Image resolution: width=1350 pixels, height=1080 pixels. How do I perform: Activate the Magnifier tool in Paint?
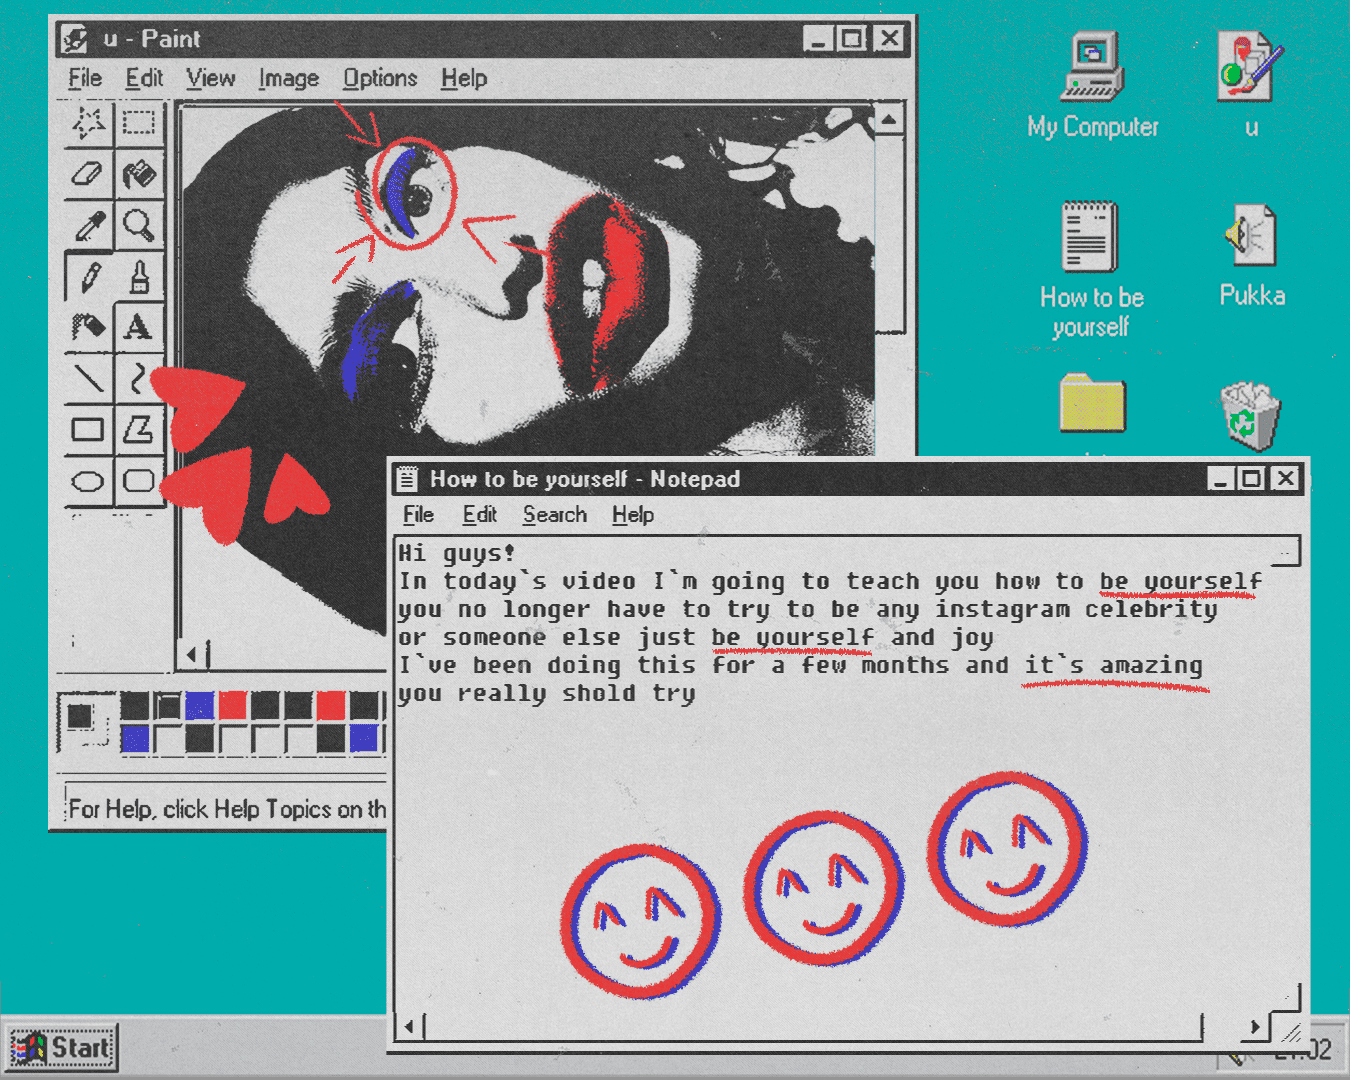(x=139, y=225)
